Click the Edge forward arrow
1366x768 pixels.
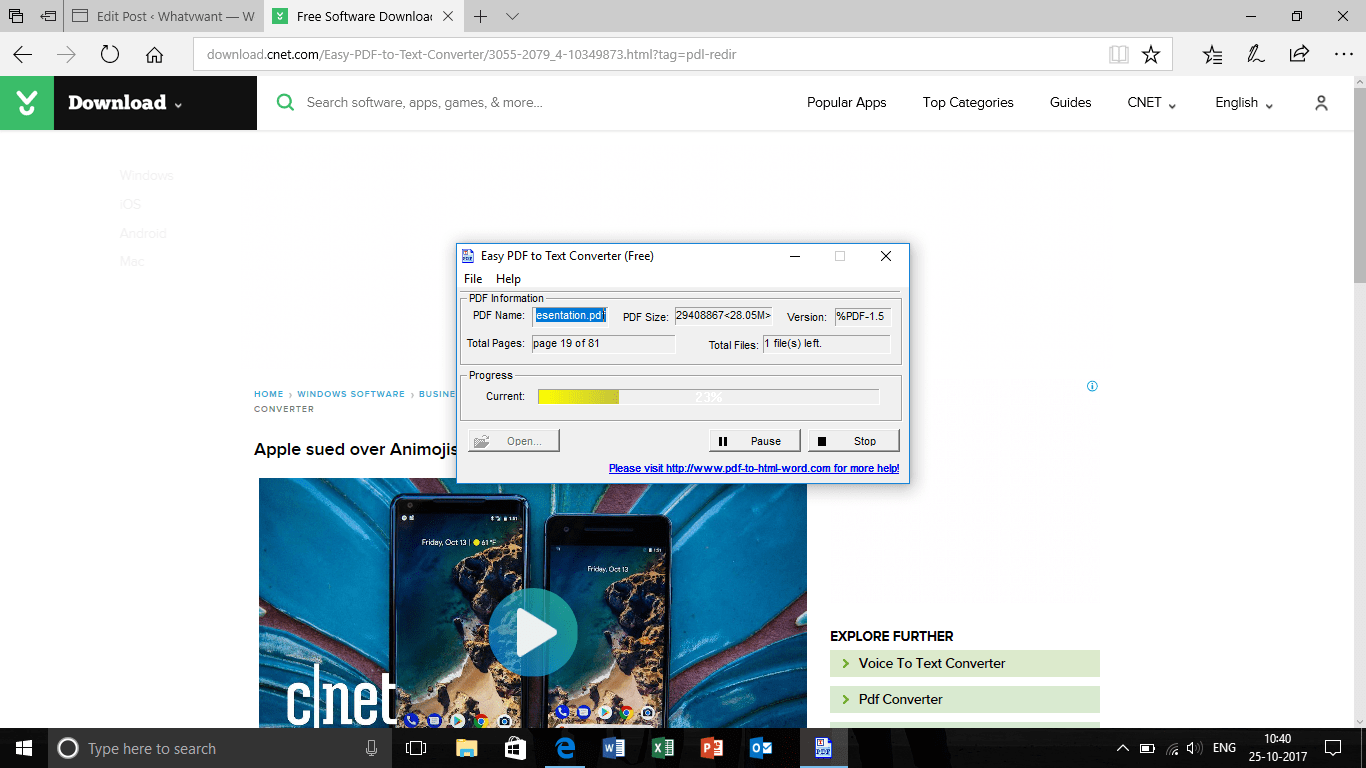67,55
